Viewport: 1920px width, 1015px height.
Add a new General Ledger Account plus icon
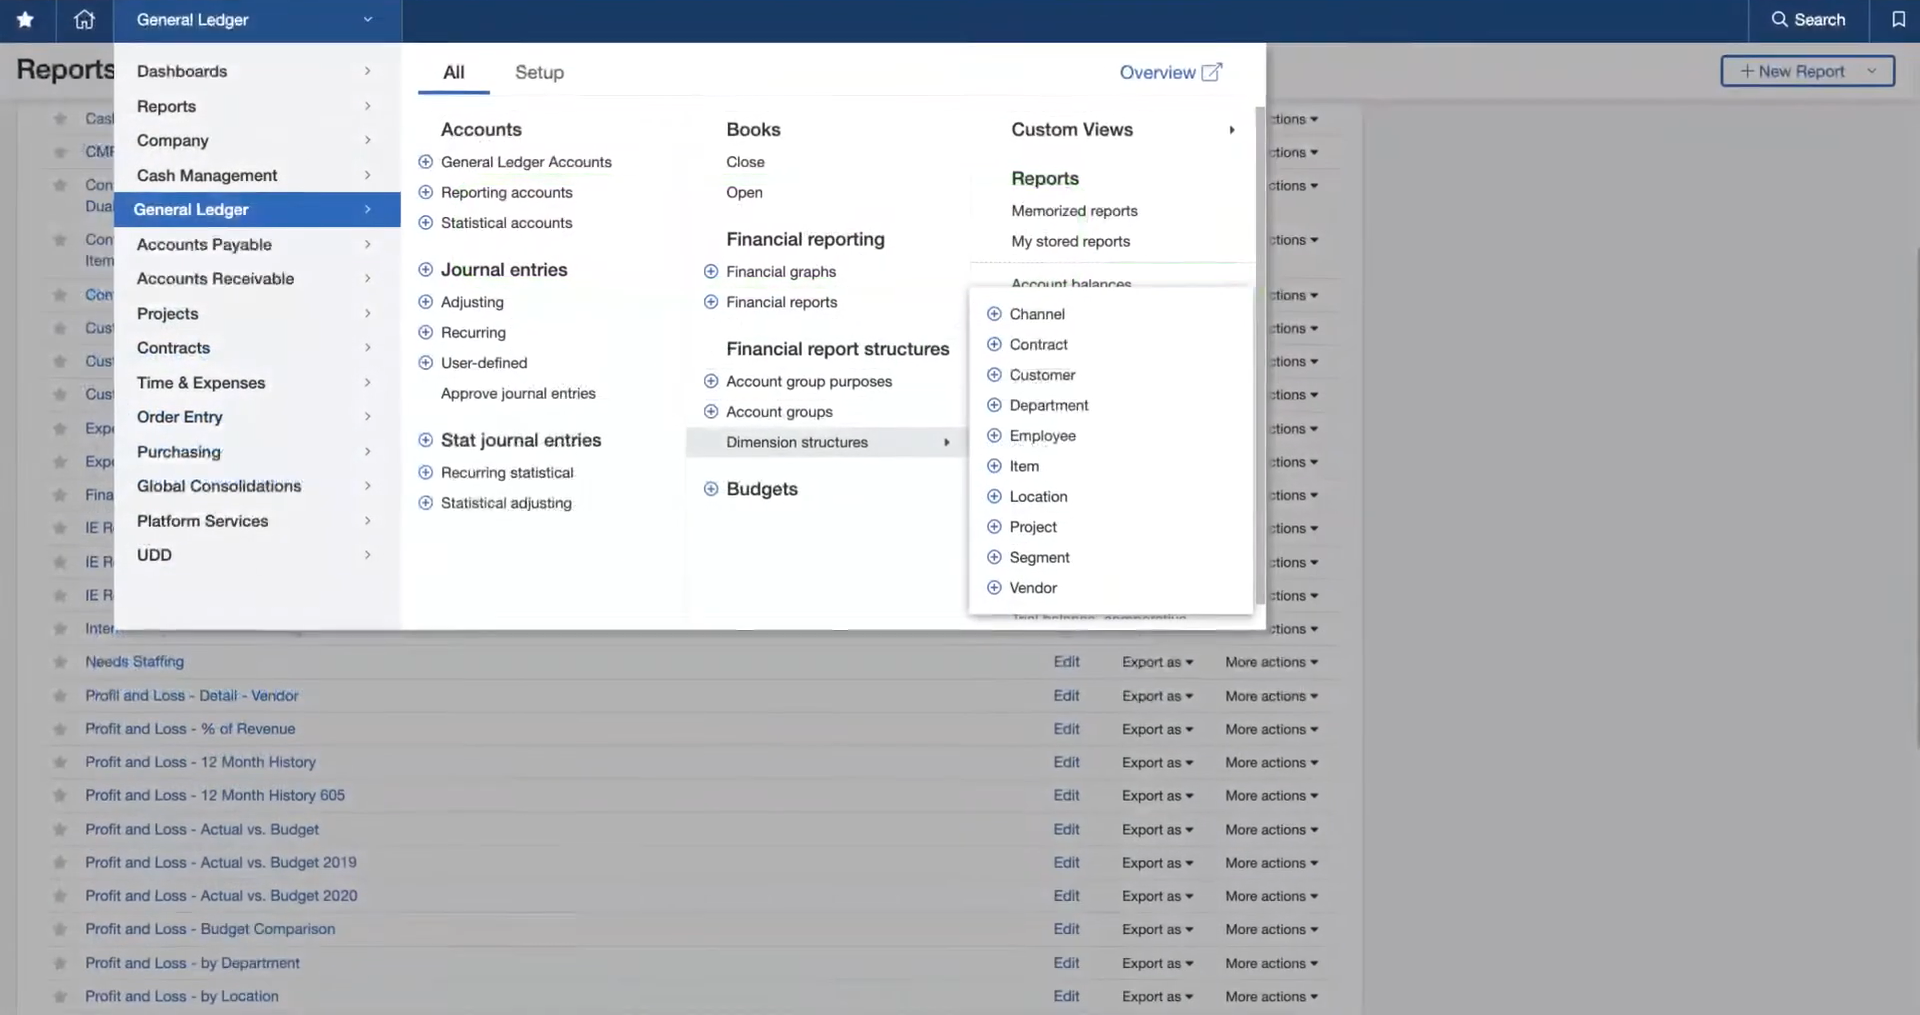pyautogui.click(x=425, y=162)
